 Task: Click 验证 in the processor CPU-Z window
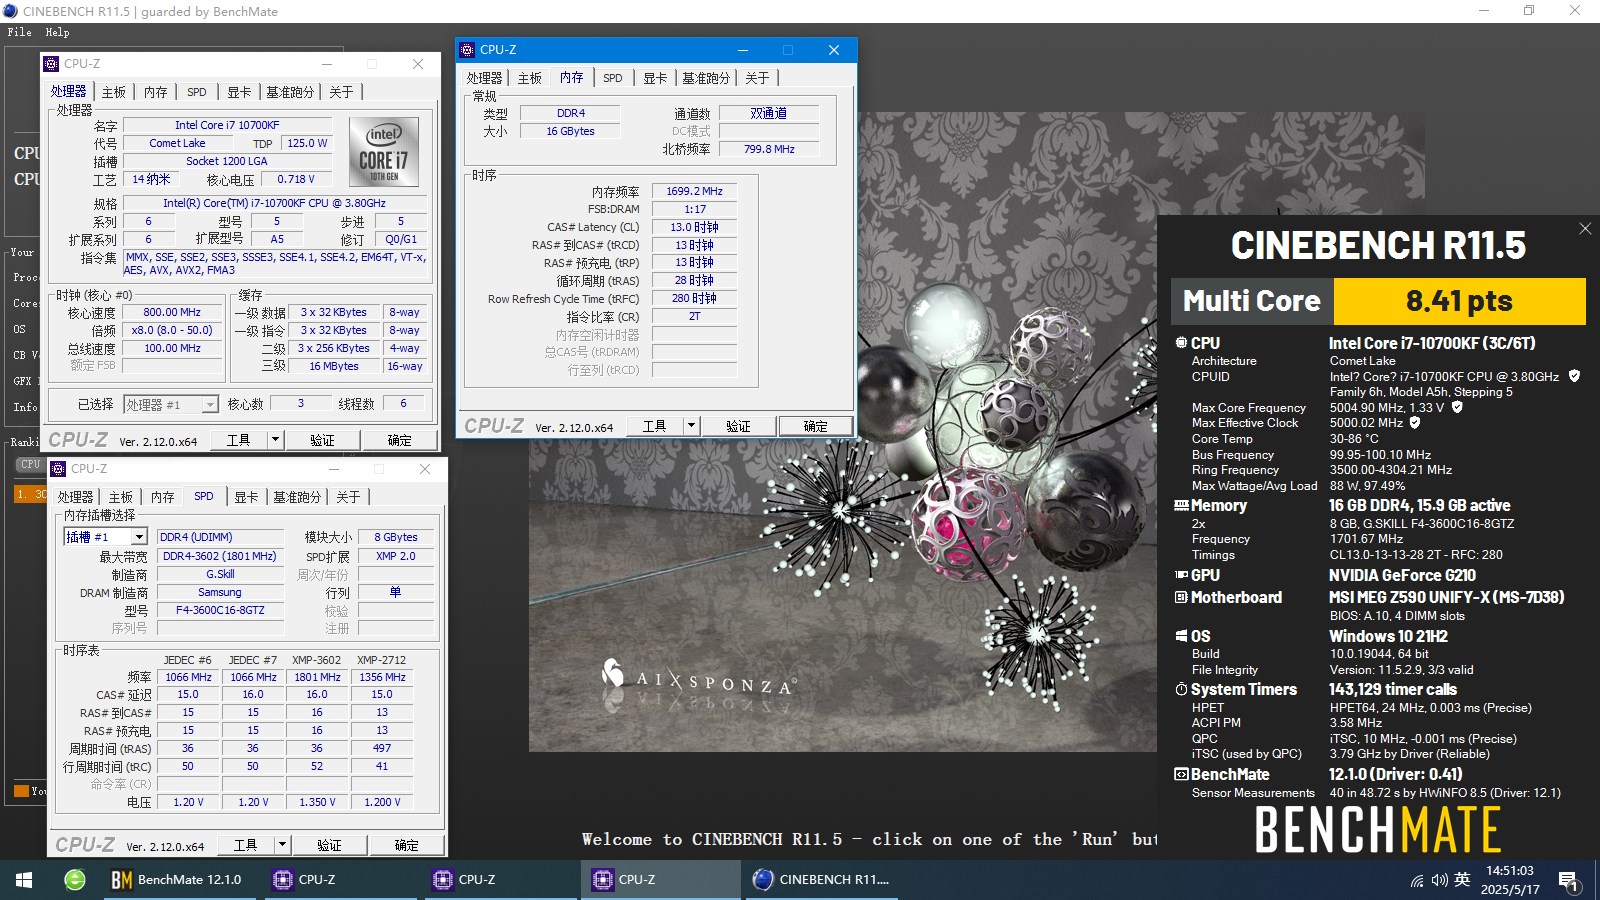coord(322,440)
